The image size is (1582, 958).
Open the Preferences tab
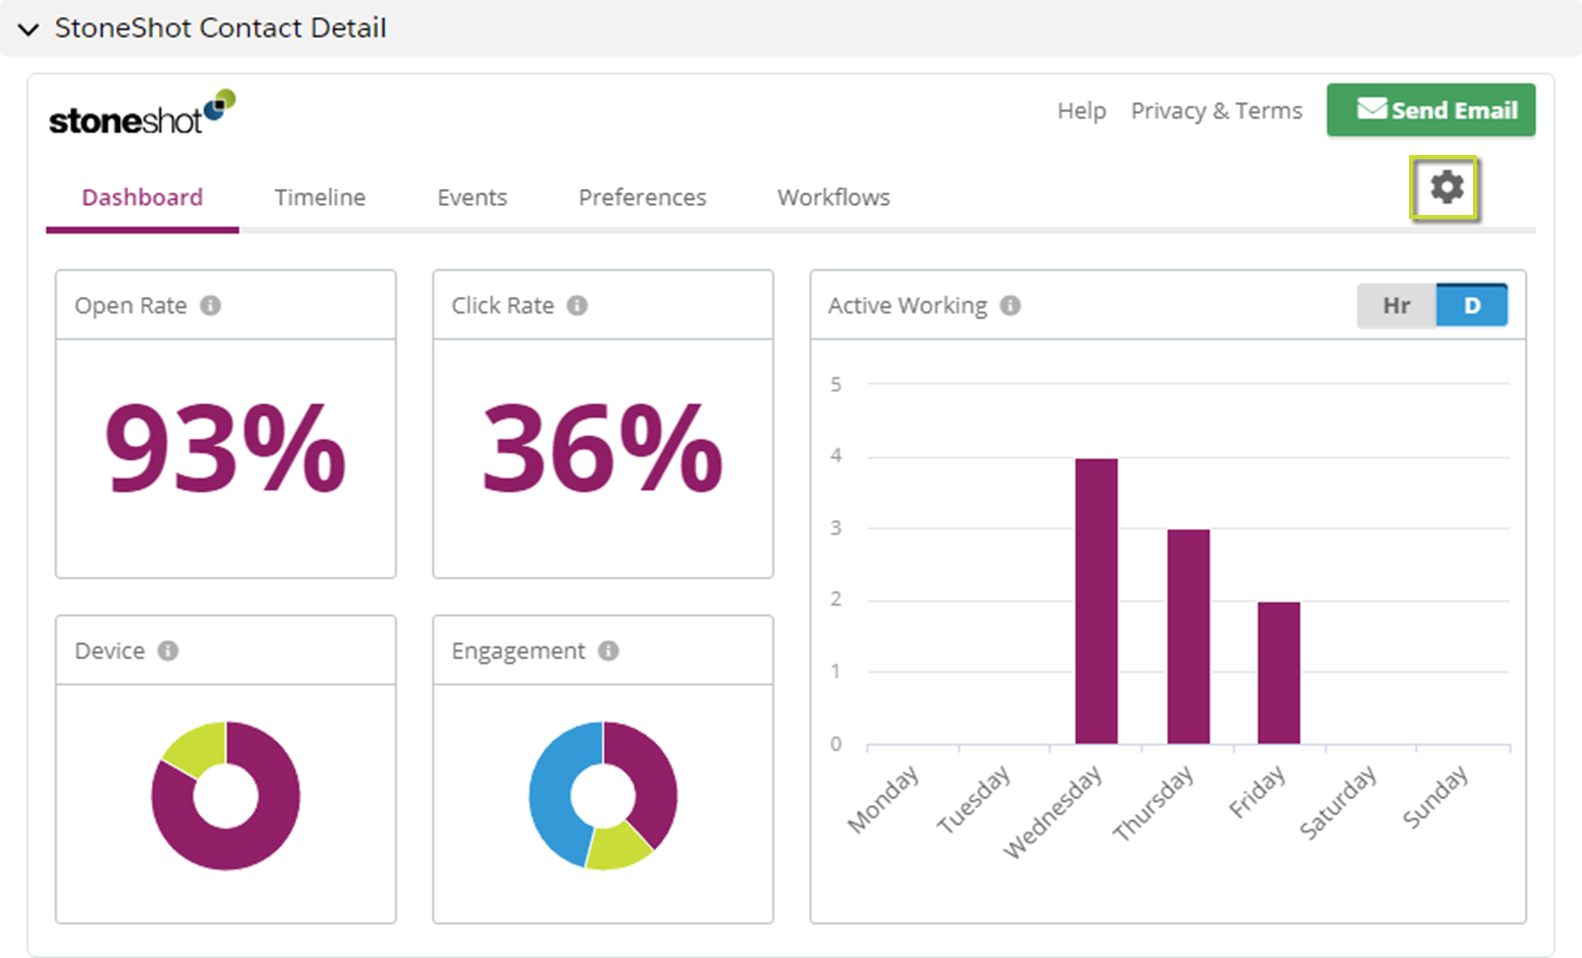pos(642,197)
